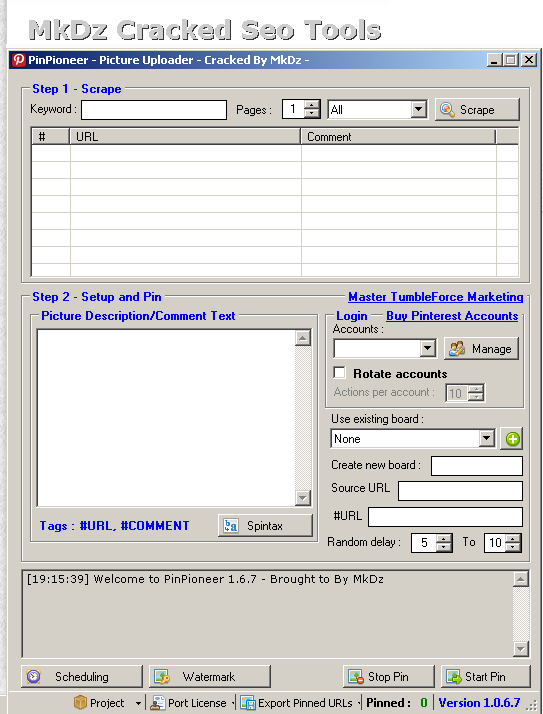Image resolution: width=543 pixels, height=714 pixels.
Task: Click the Create new board field
Action: click(476, 466)
